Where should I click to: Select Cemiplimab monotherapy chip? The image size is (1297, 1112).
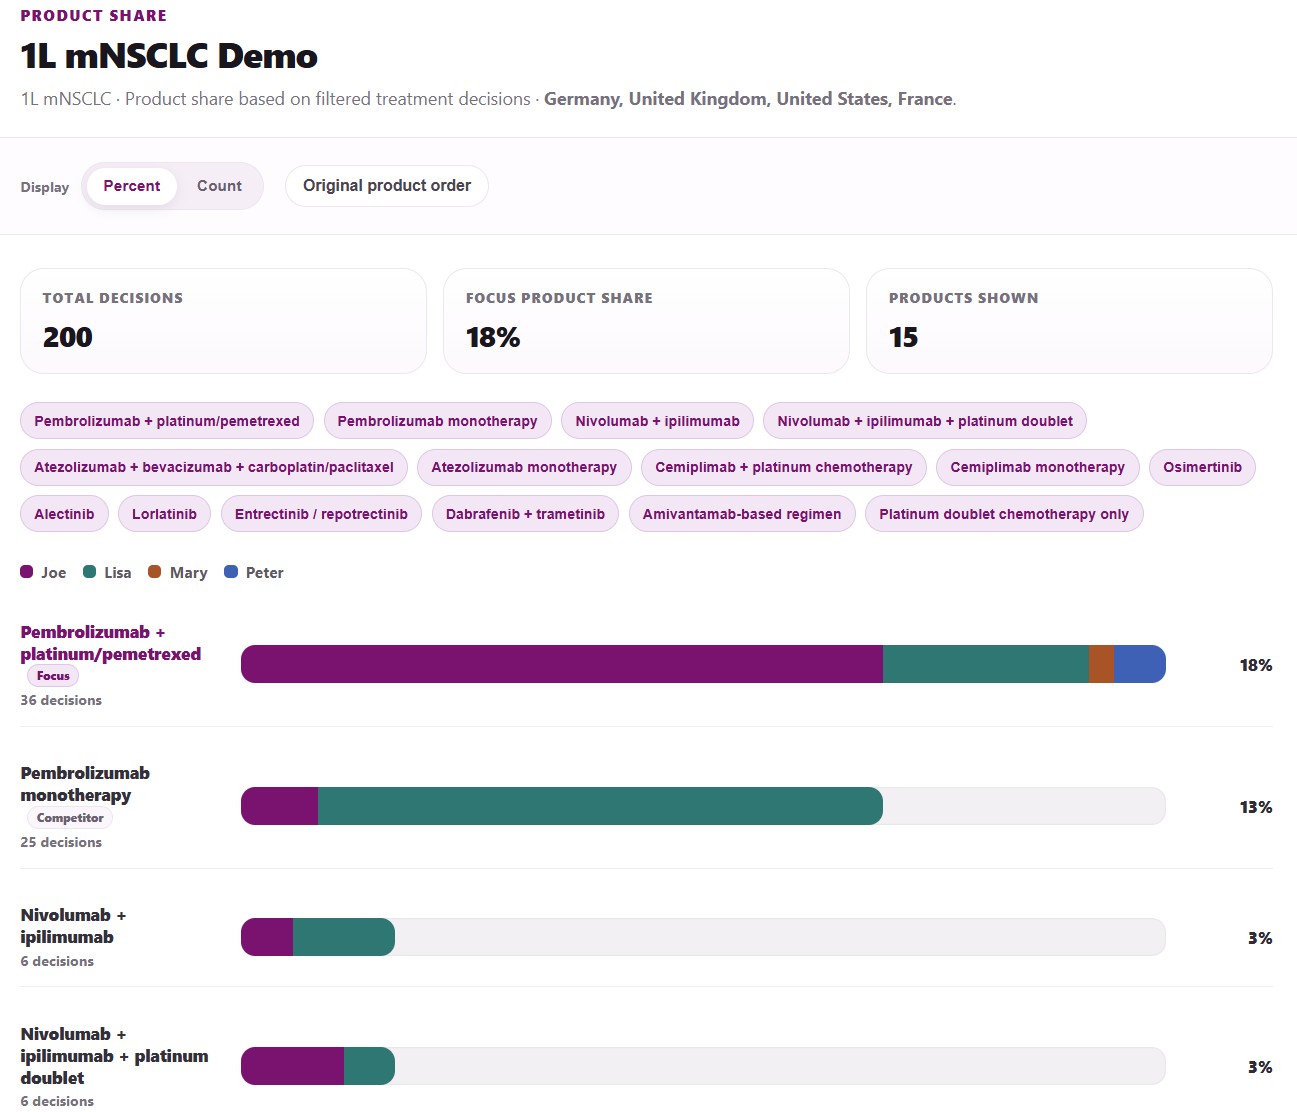click(1038, 467)
